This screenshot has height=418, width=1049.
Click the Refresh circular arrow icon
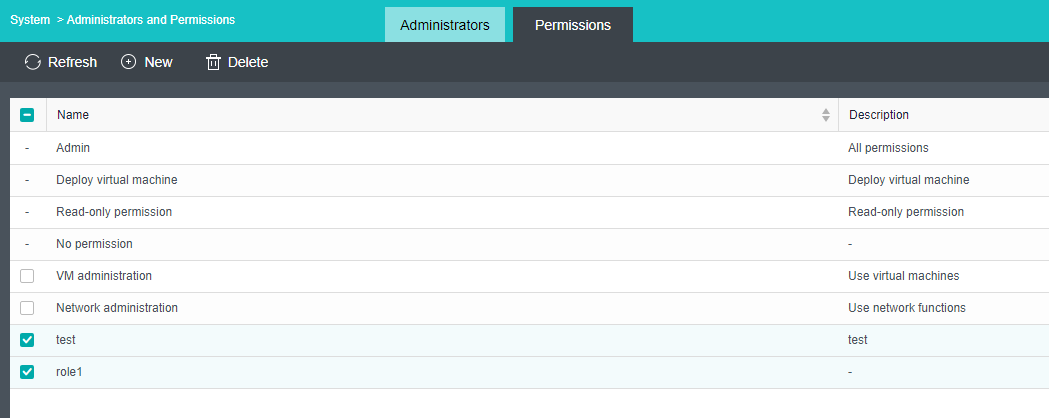coord(33,62)
